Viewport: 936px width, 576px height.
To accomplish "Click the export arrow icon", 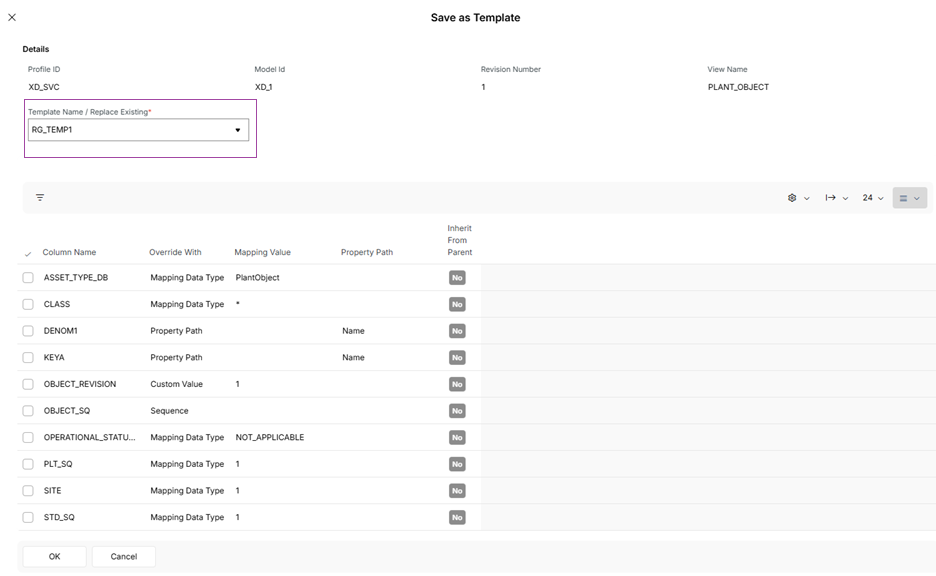I will (836, 198).
